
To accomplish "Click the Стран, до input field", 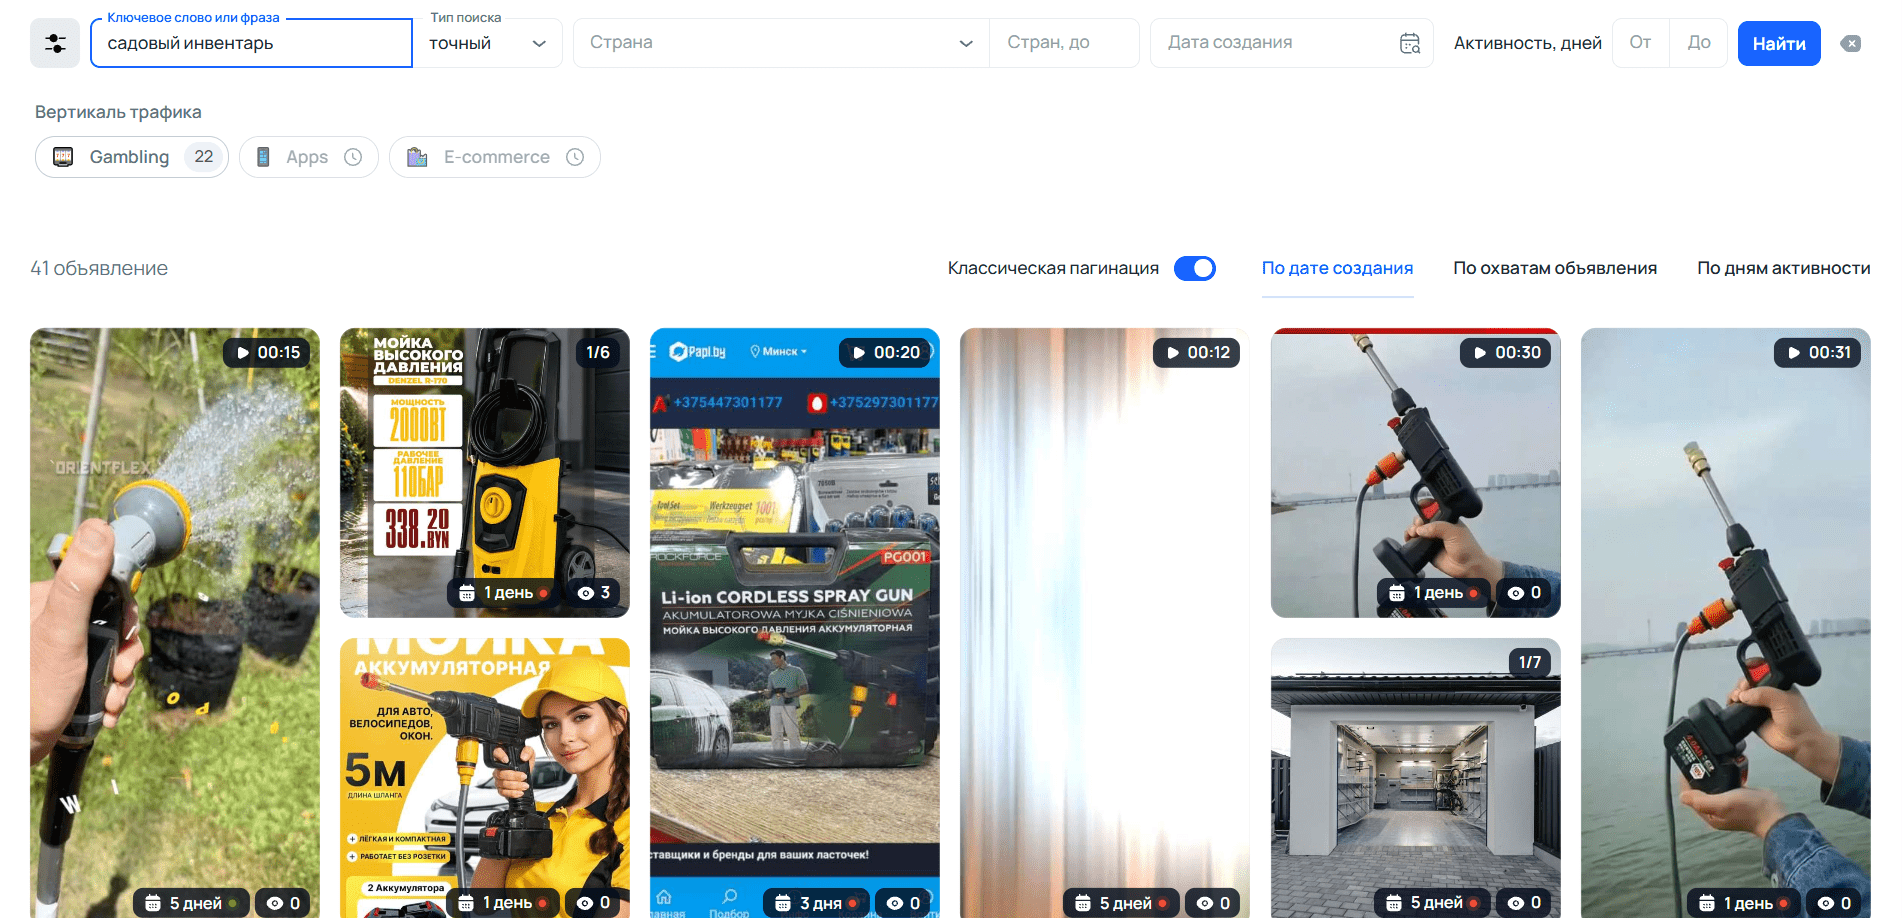I will tap(1064, 43).
